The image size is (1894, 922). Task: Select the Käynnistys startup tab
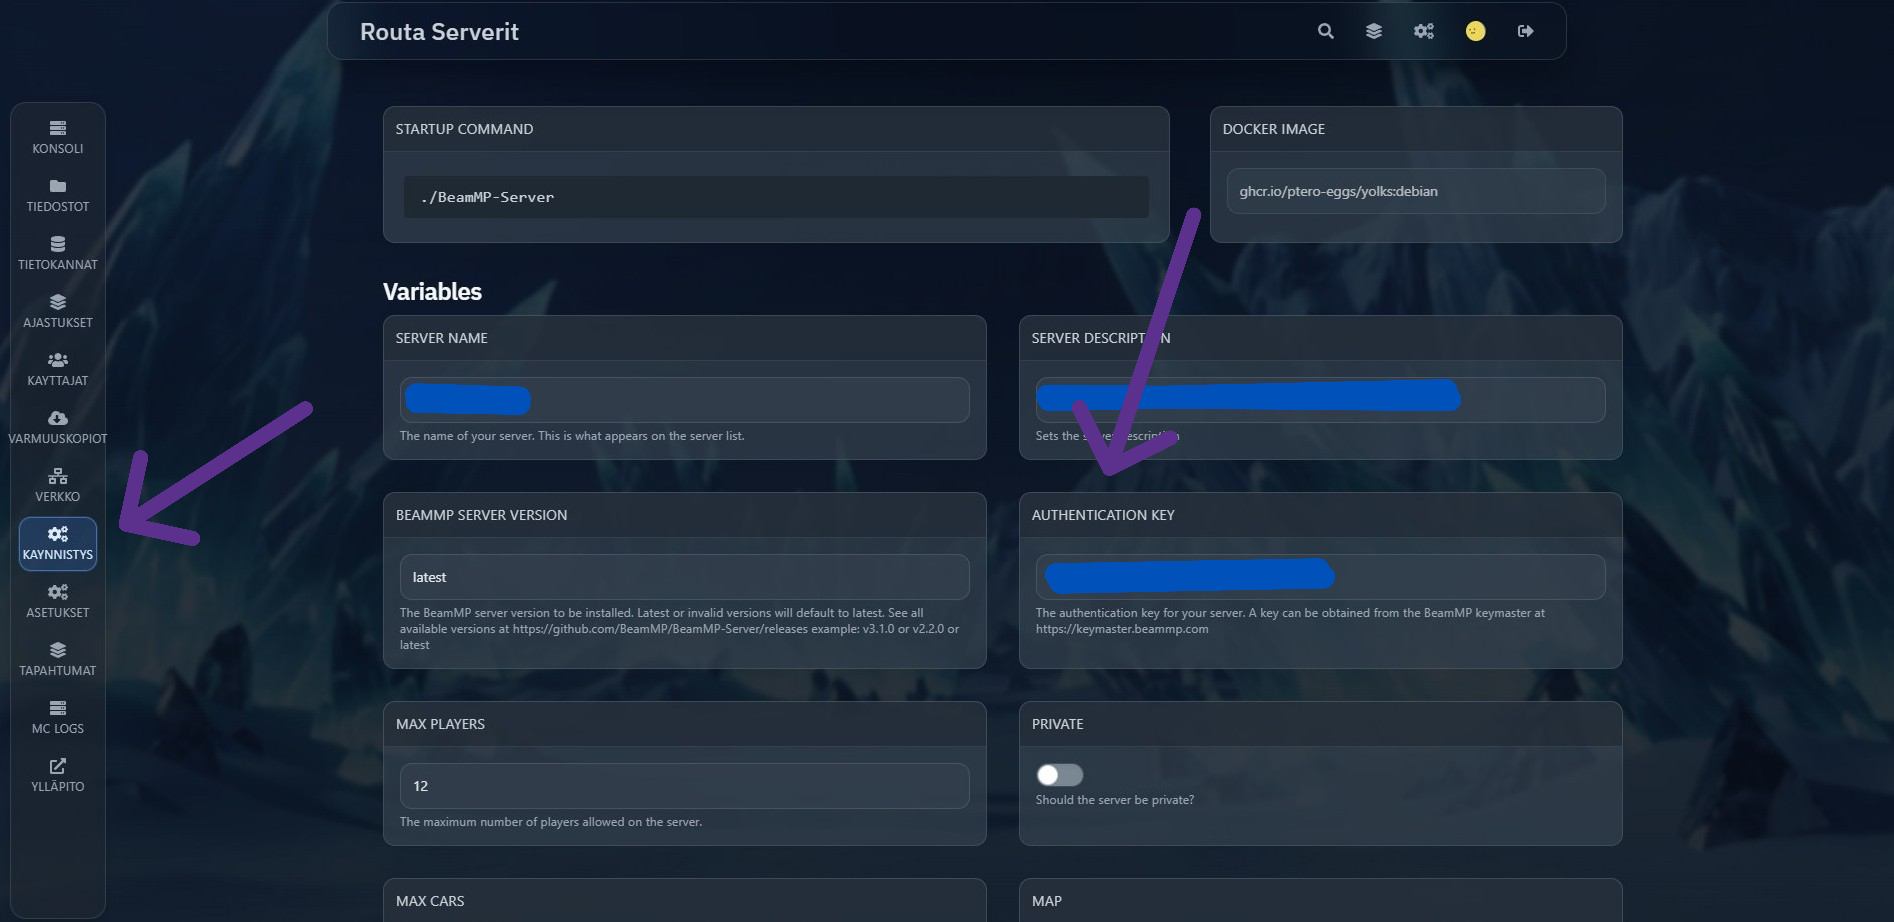click(x=58, y=543)
